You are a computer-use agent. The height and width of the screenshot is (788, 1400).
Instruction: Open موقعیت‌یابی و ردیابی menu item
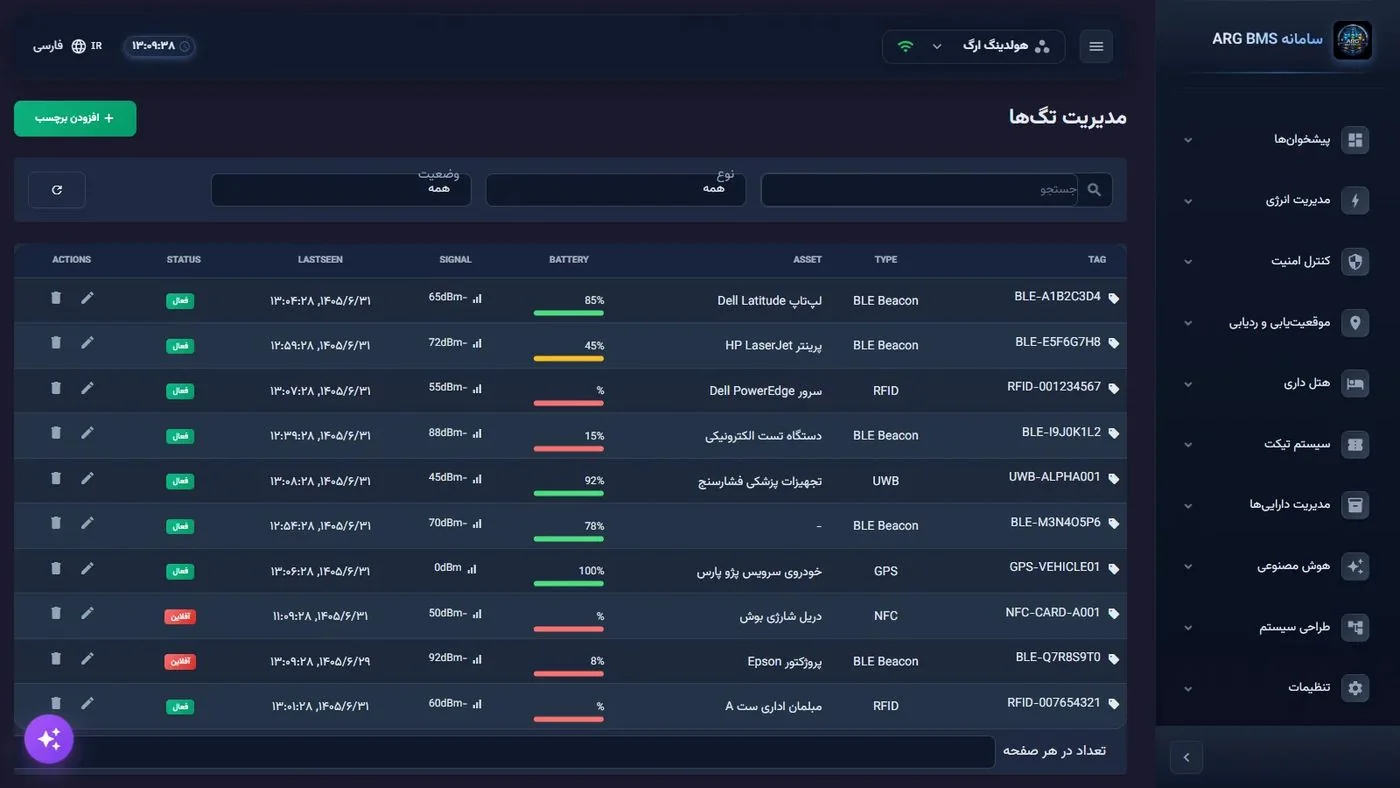click(1277, 323)
